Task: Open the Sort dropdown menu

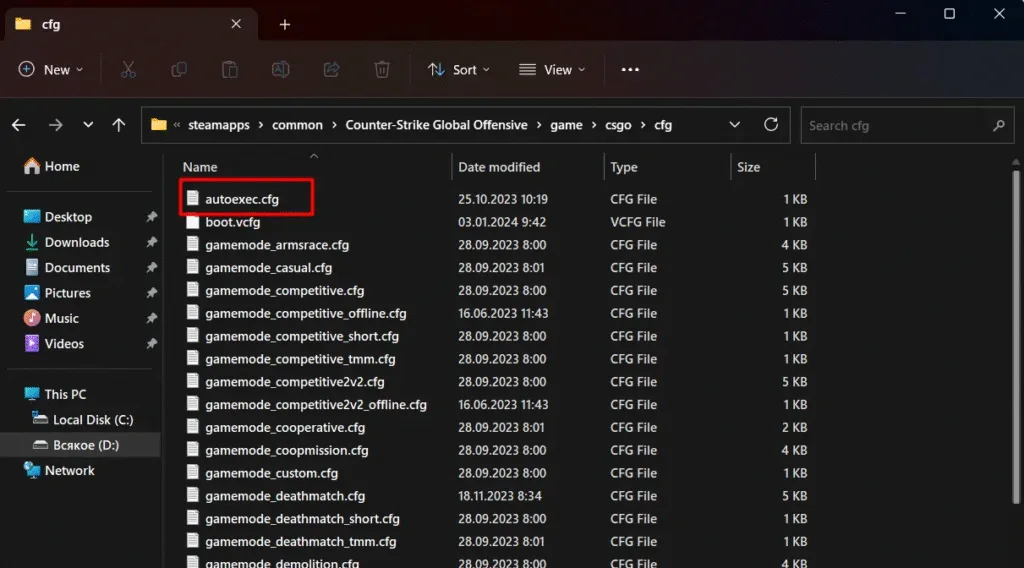Action: tap(458, 69)
